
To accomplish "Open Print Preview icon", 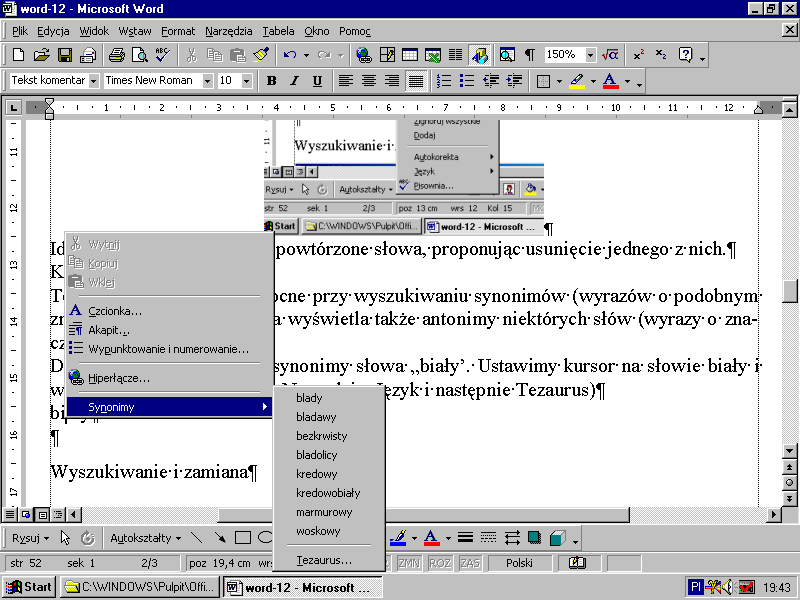I will pos(140,55).
